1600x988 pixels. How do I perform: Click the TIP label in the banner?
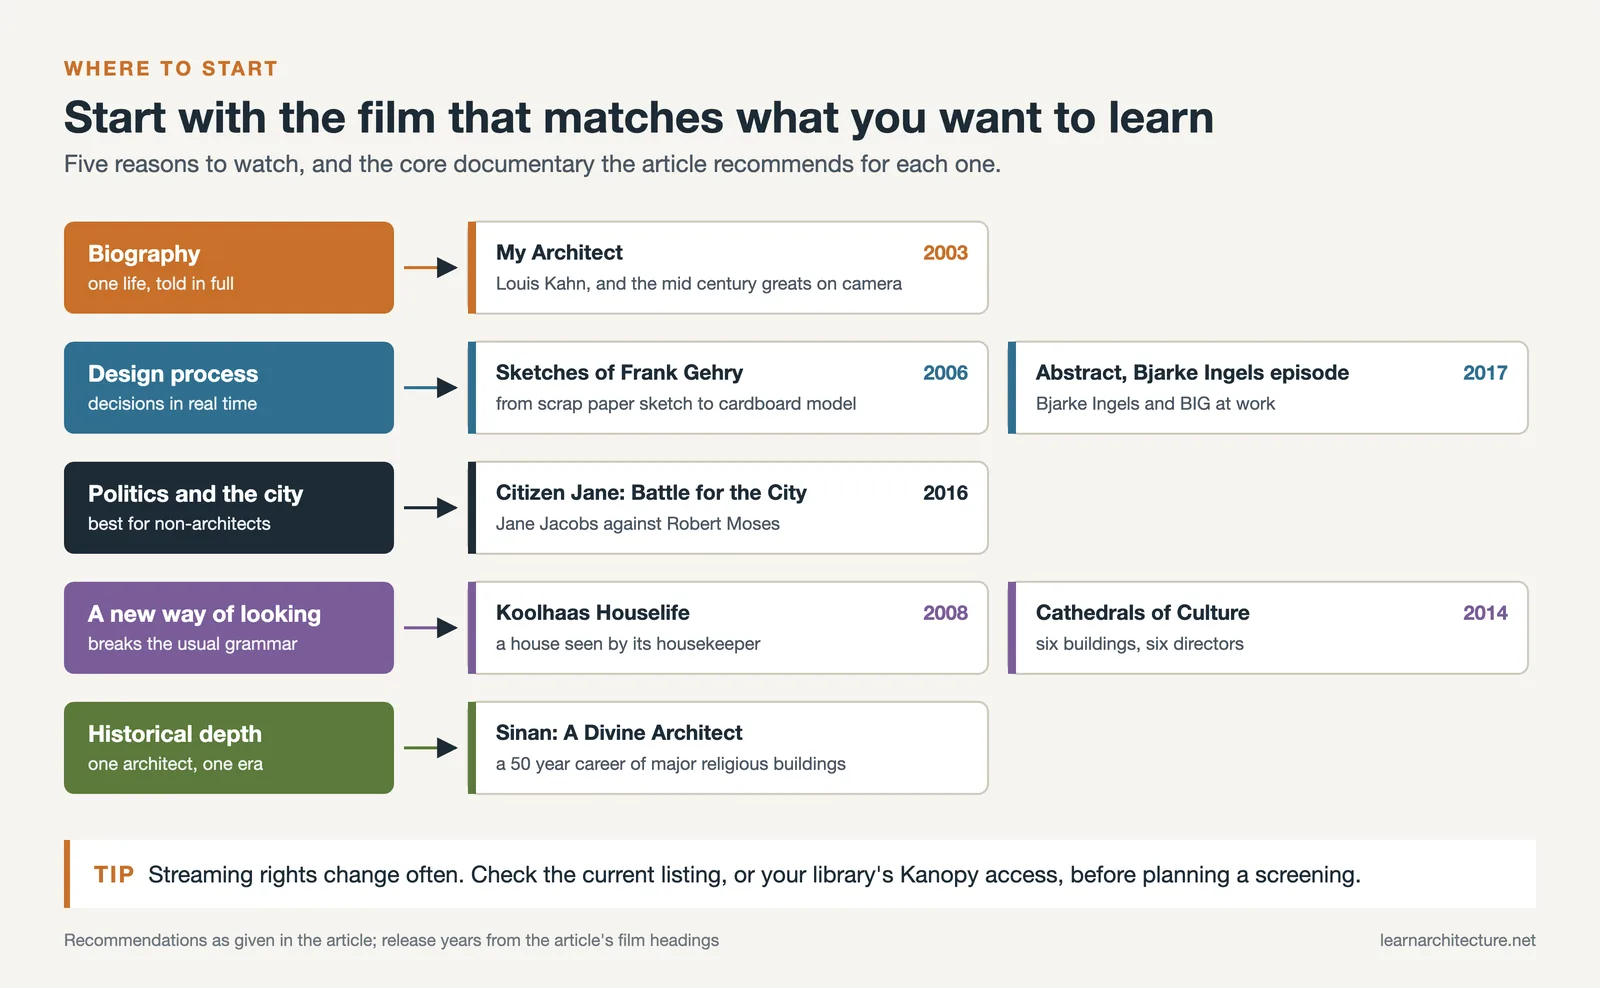(114, 875)
